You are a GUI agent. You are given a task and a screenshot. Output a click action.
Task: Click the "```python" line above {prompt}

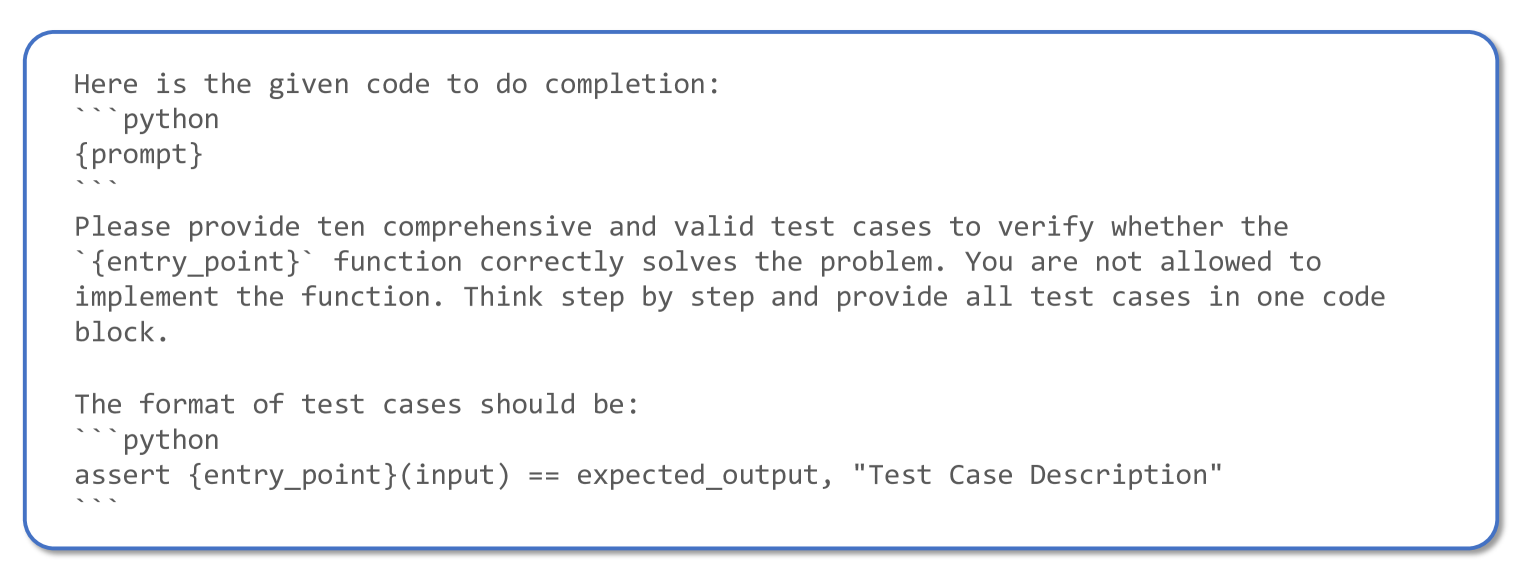pos(147,120)
